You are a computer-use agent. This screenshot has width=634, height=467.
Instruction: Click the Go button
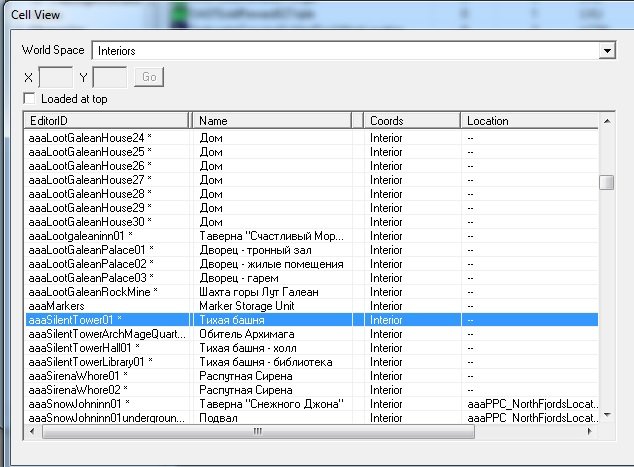tap(148, 77)
